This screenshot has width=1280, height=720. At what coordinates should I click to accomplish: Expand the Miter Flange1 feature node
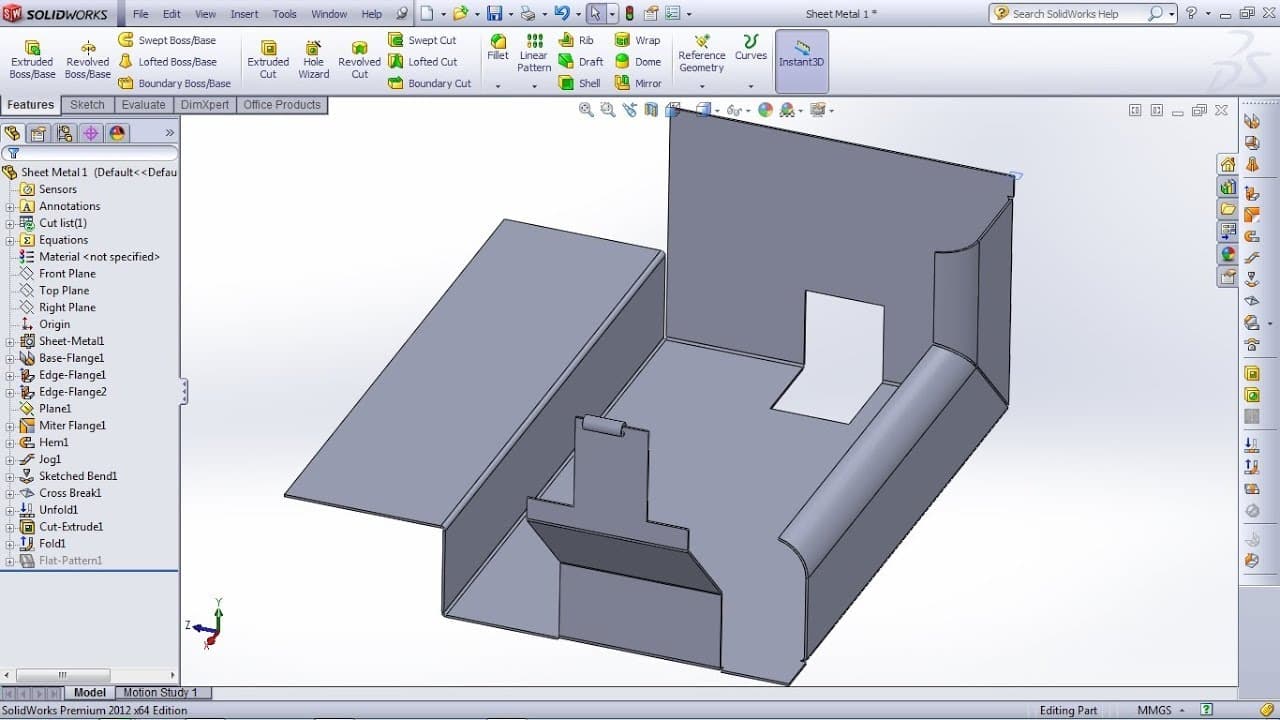10,427
